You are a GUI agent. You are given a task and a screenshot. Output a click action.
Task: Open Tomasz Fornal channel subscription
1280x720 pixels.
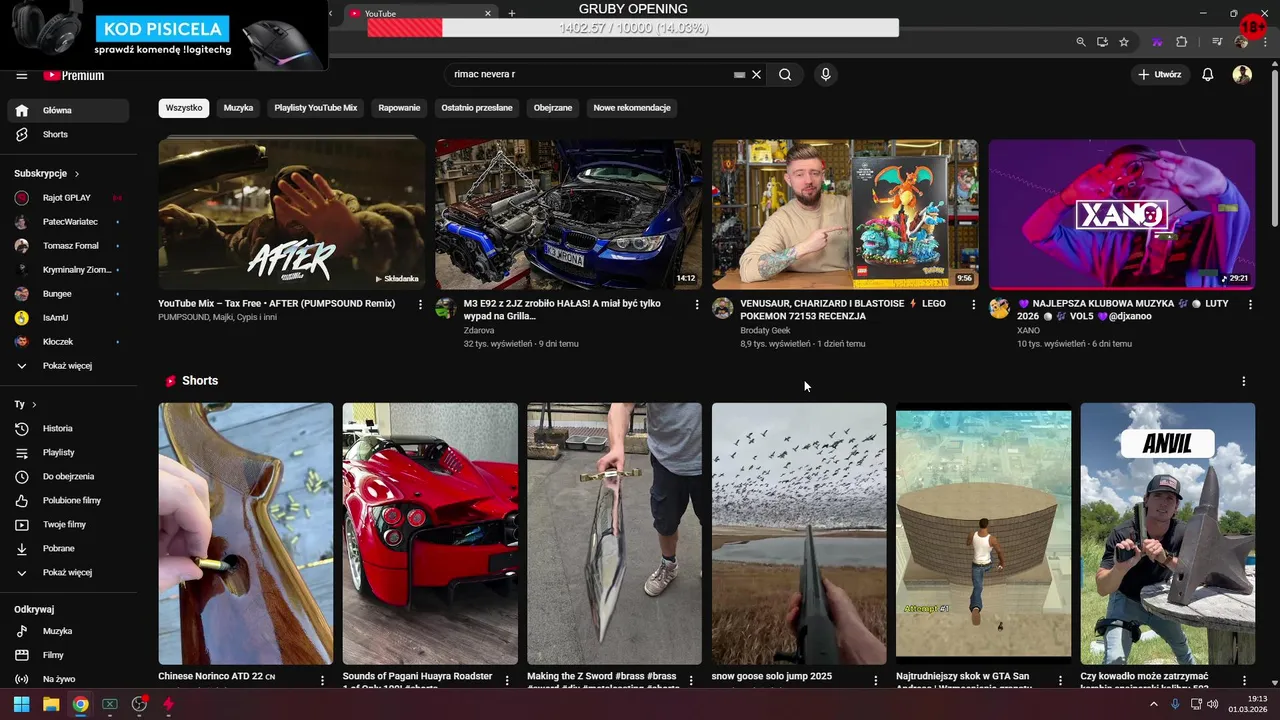pos(68,246)
